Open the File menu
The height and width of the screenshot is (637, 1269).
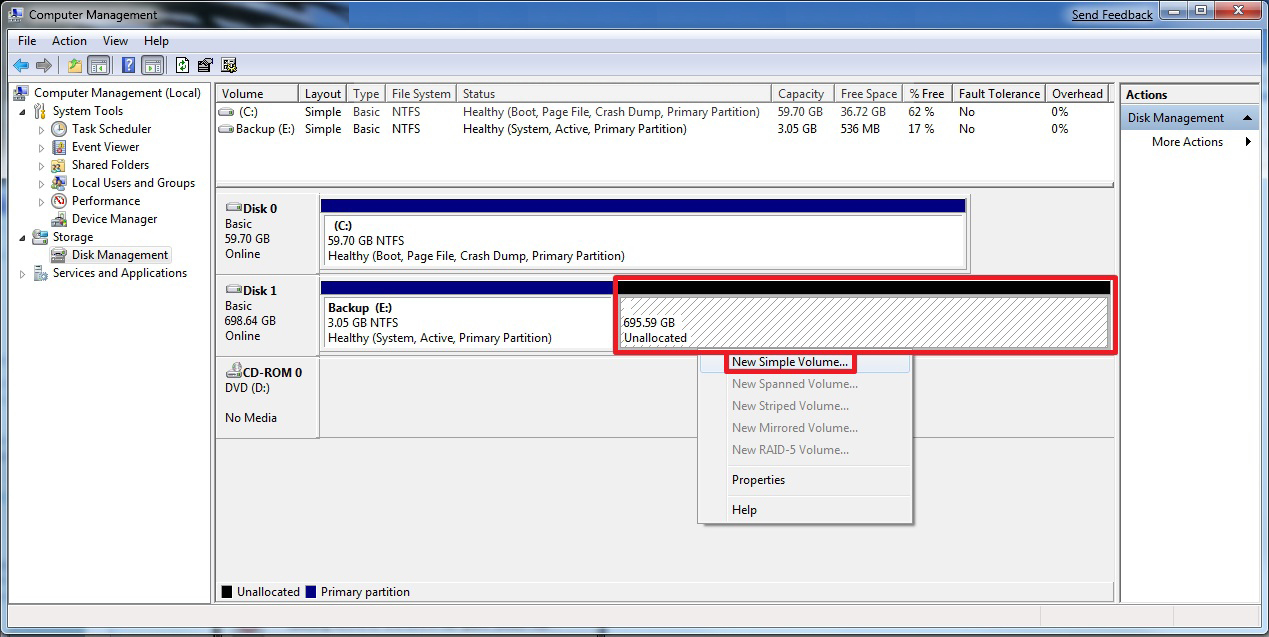pos(27,41)
